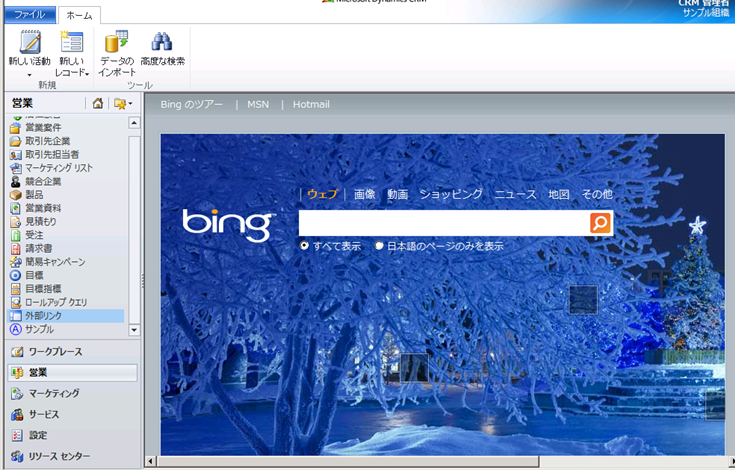Click the マーケティング リスト icon
Image resolution: width=735 pixels, height=470 pixels.
(x=15, y=168)
